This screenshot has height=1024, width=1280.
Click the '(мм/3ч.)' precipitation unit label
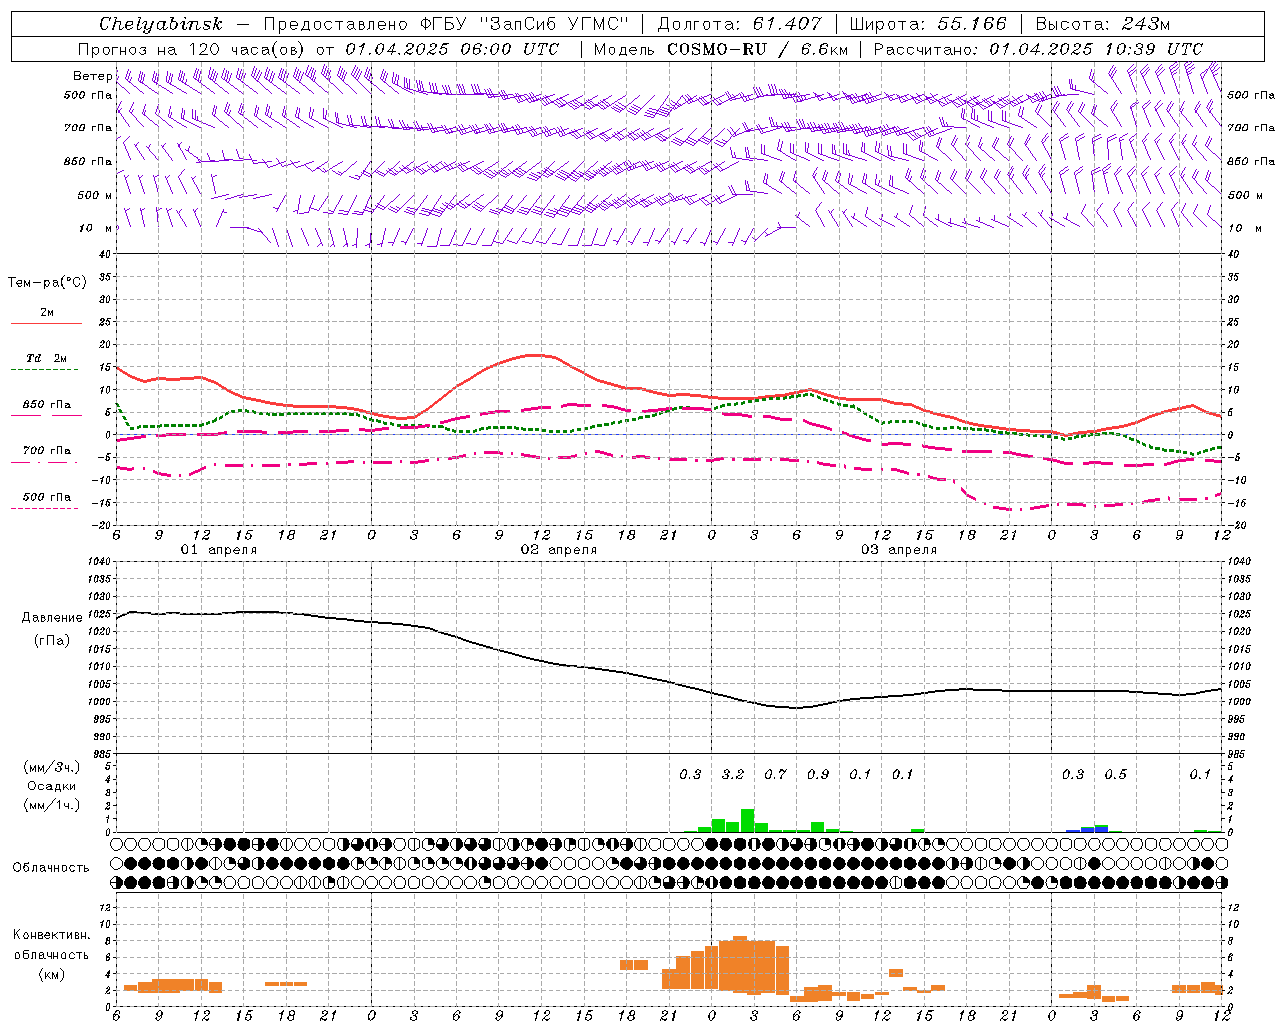tap(52, 767)
